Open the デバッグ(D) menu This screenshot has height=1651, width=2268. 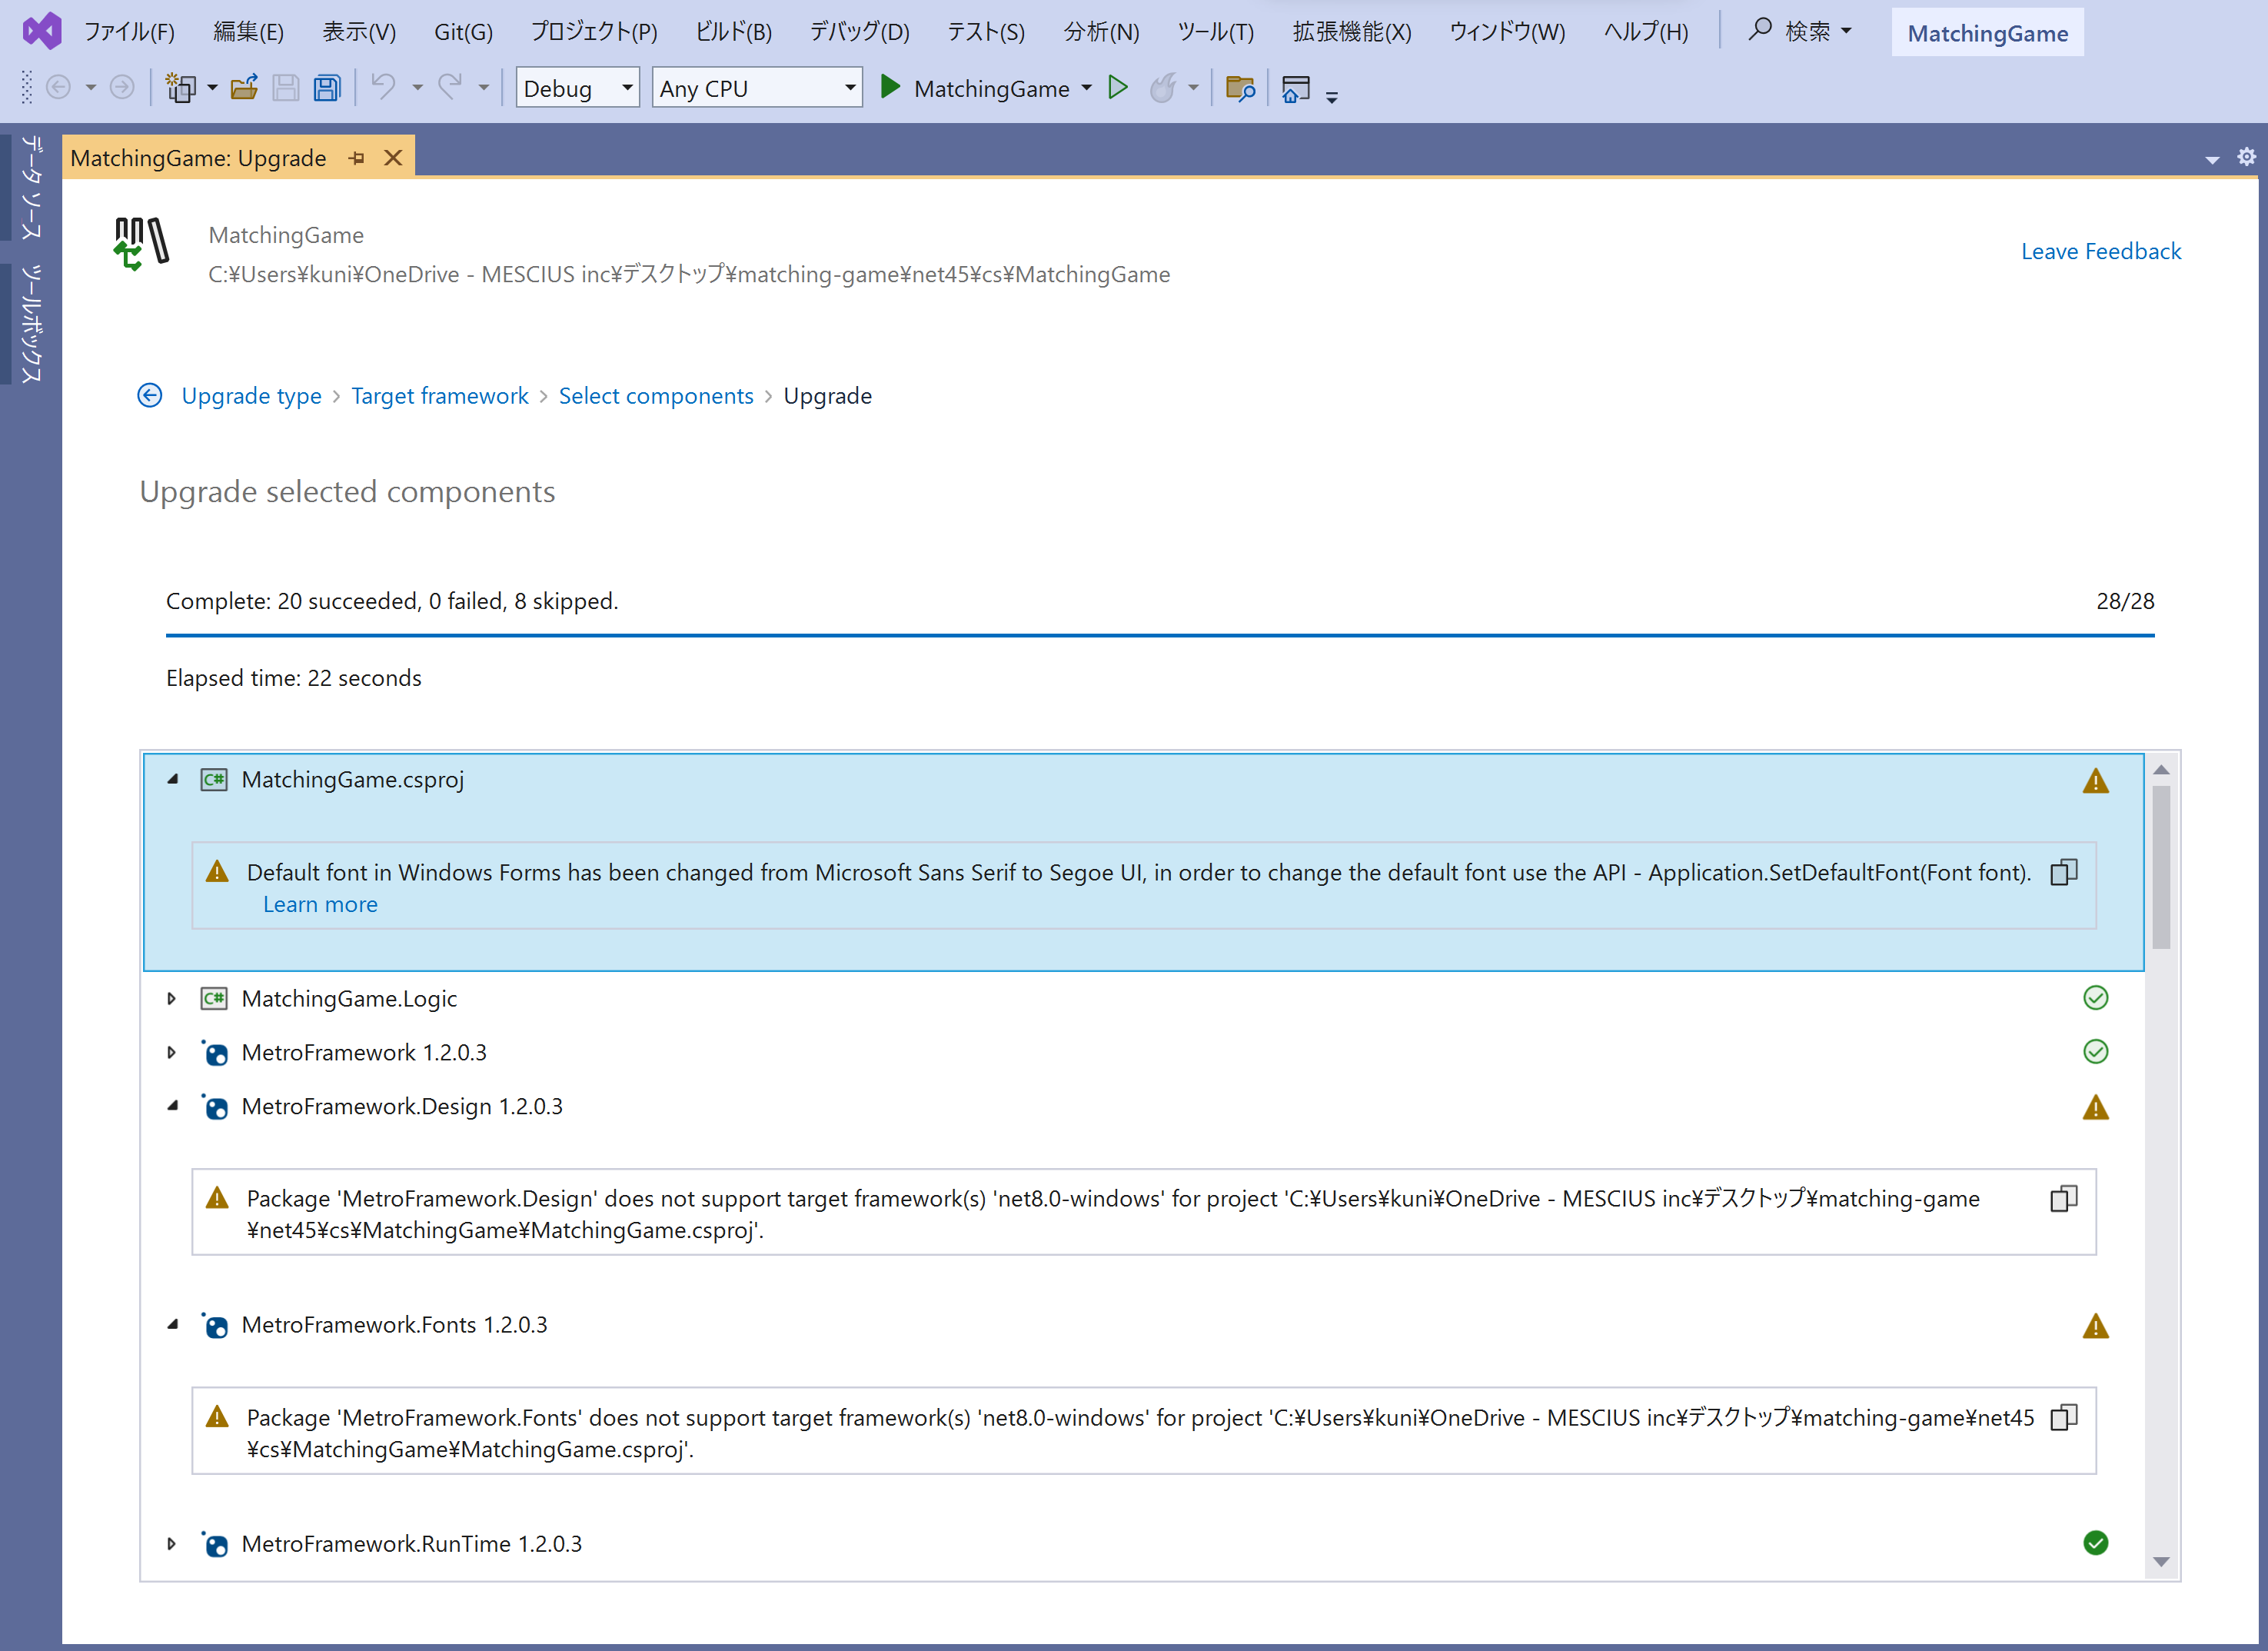click(860, 32)
